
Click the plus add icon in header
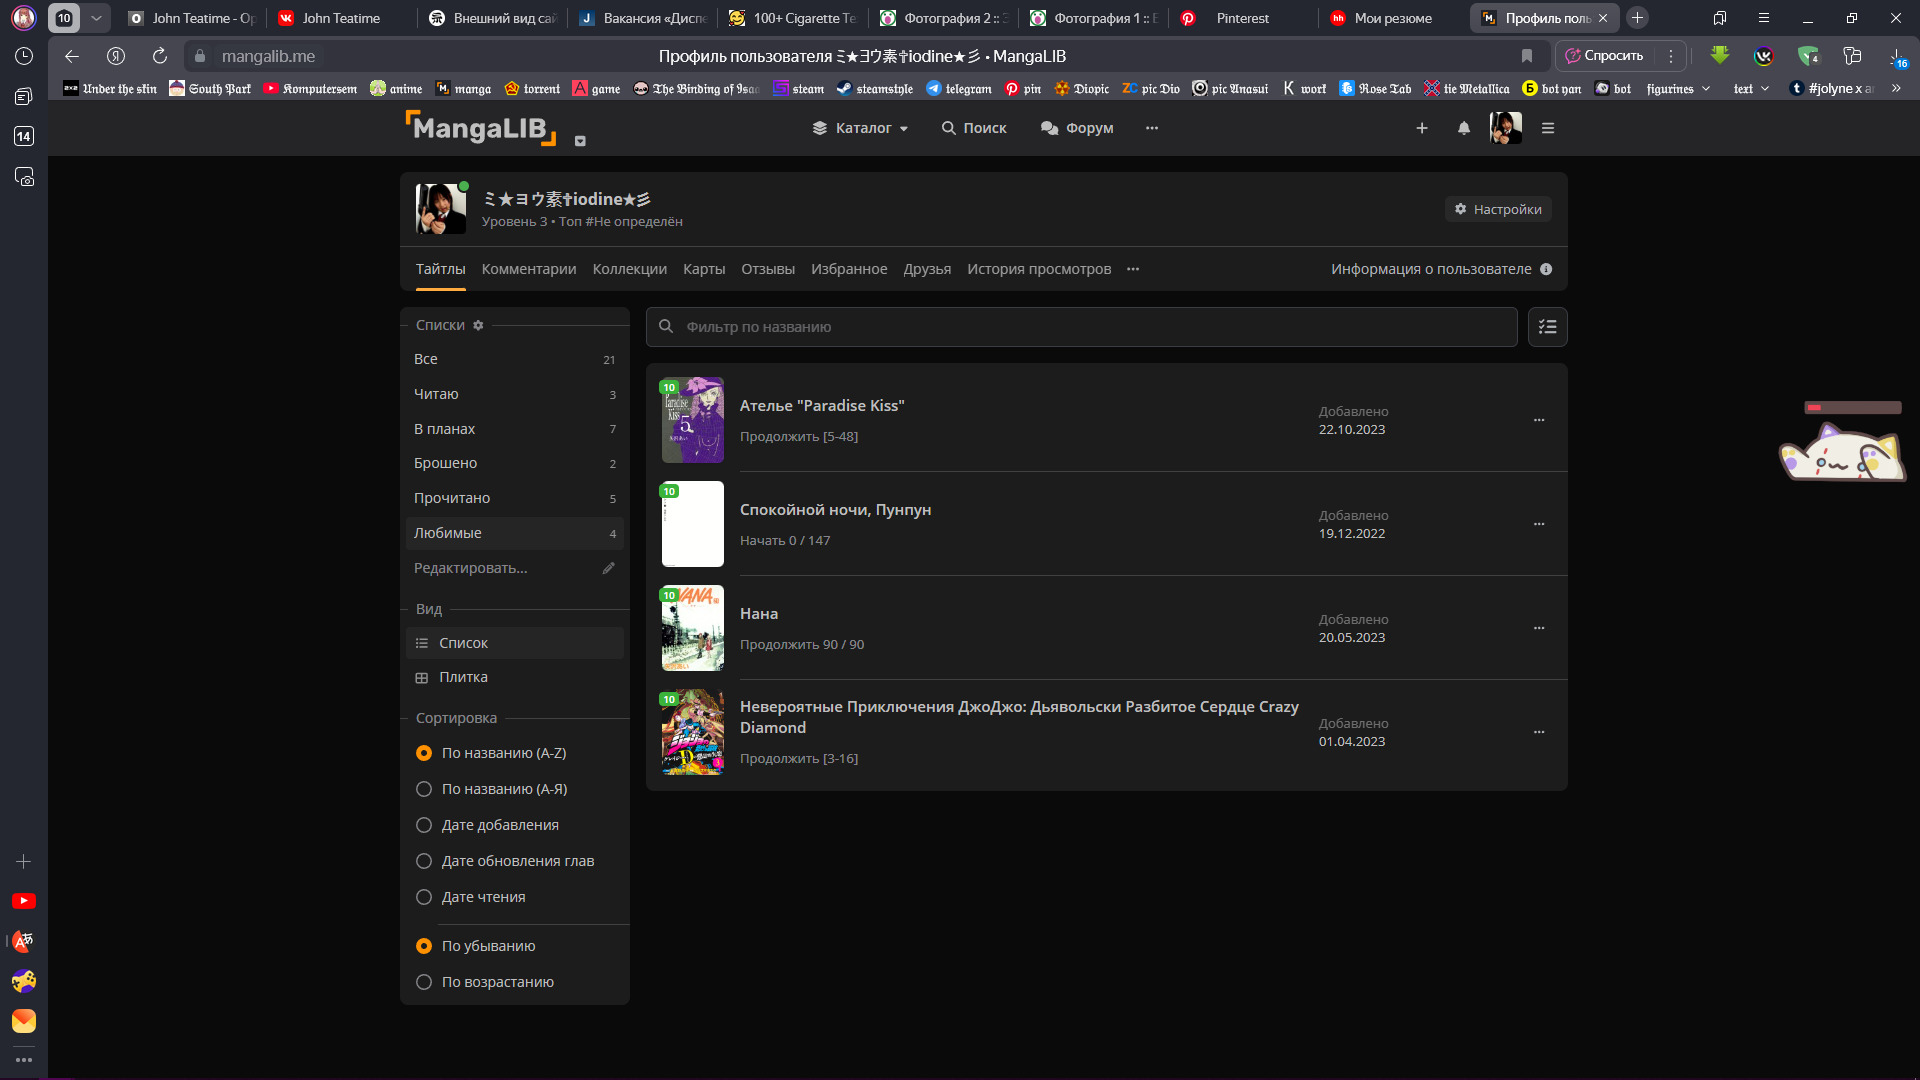click(x=1421, y=128)
